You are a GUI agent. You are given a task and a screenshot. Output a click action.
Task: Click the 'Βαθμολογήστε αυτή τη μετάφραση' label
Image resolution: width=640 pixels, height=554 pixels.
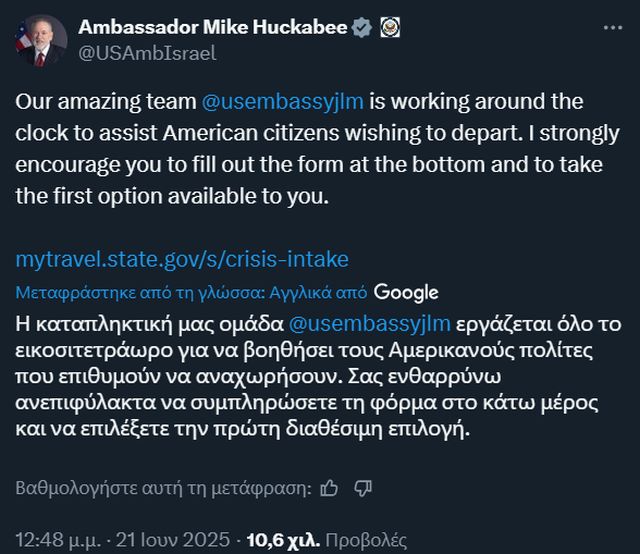[163, 489]
